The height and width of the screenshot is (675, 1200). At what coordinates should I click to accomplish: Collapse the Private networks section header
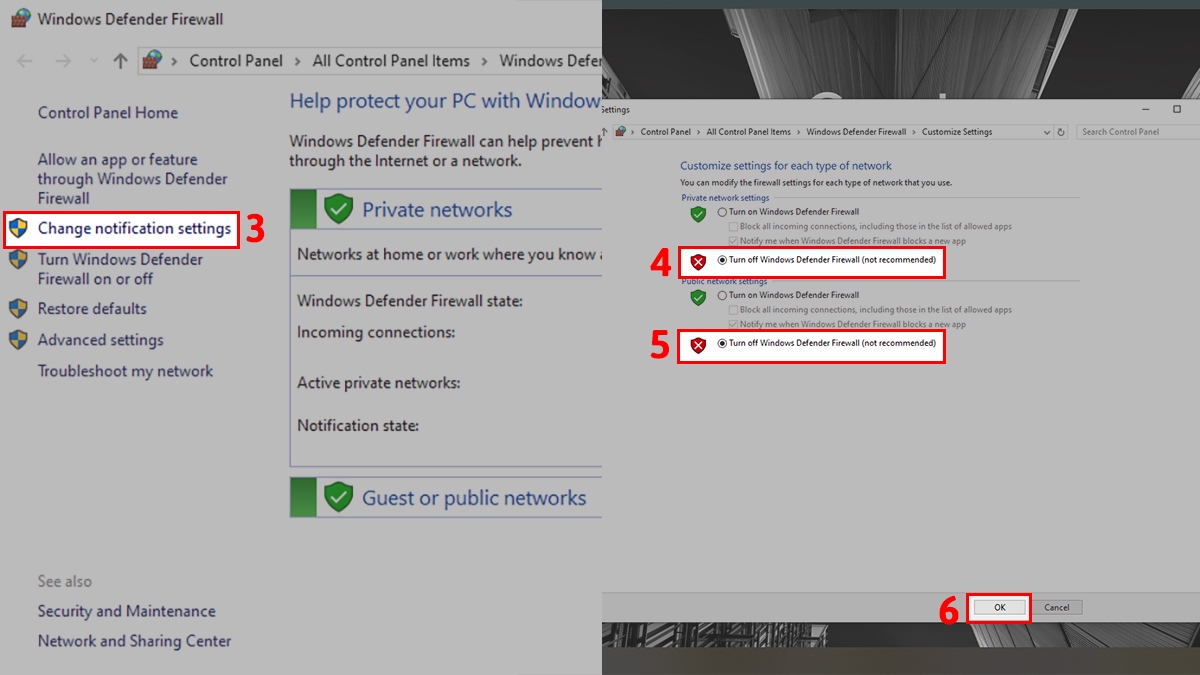point(446,209)
